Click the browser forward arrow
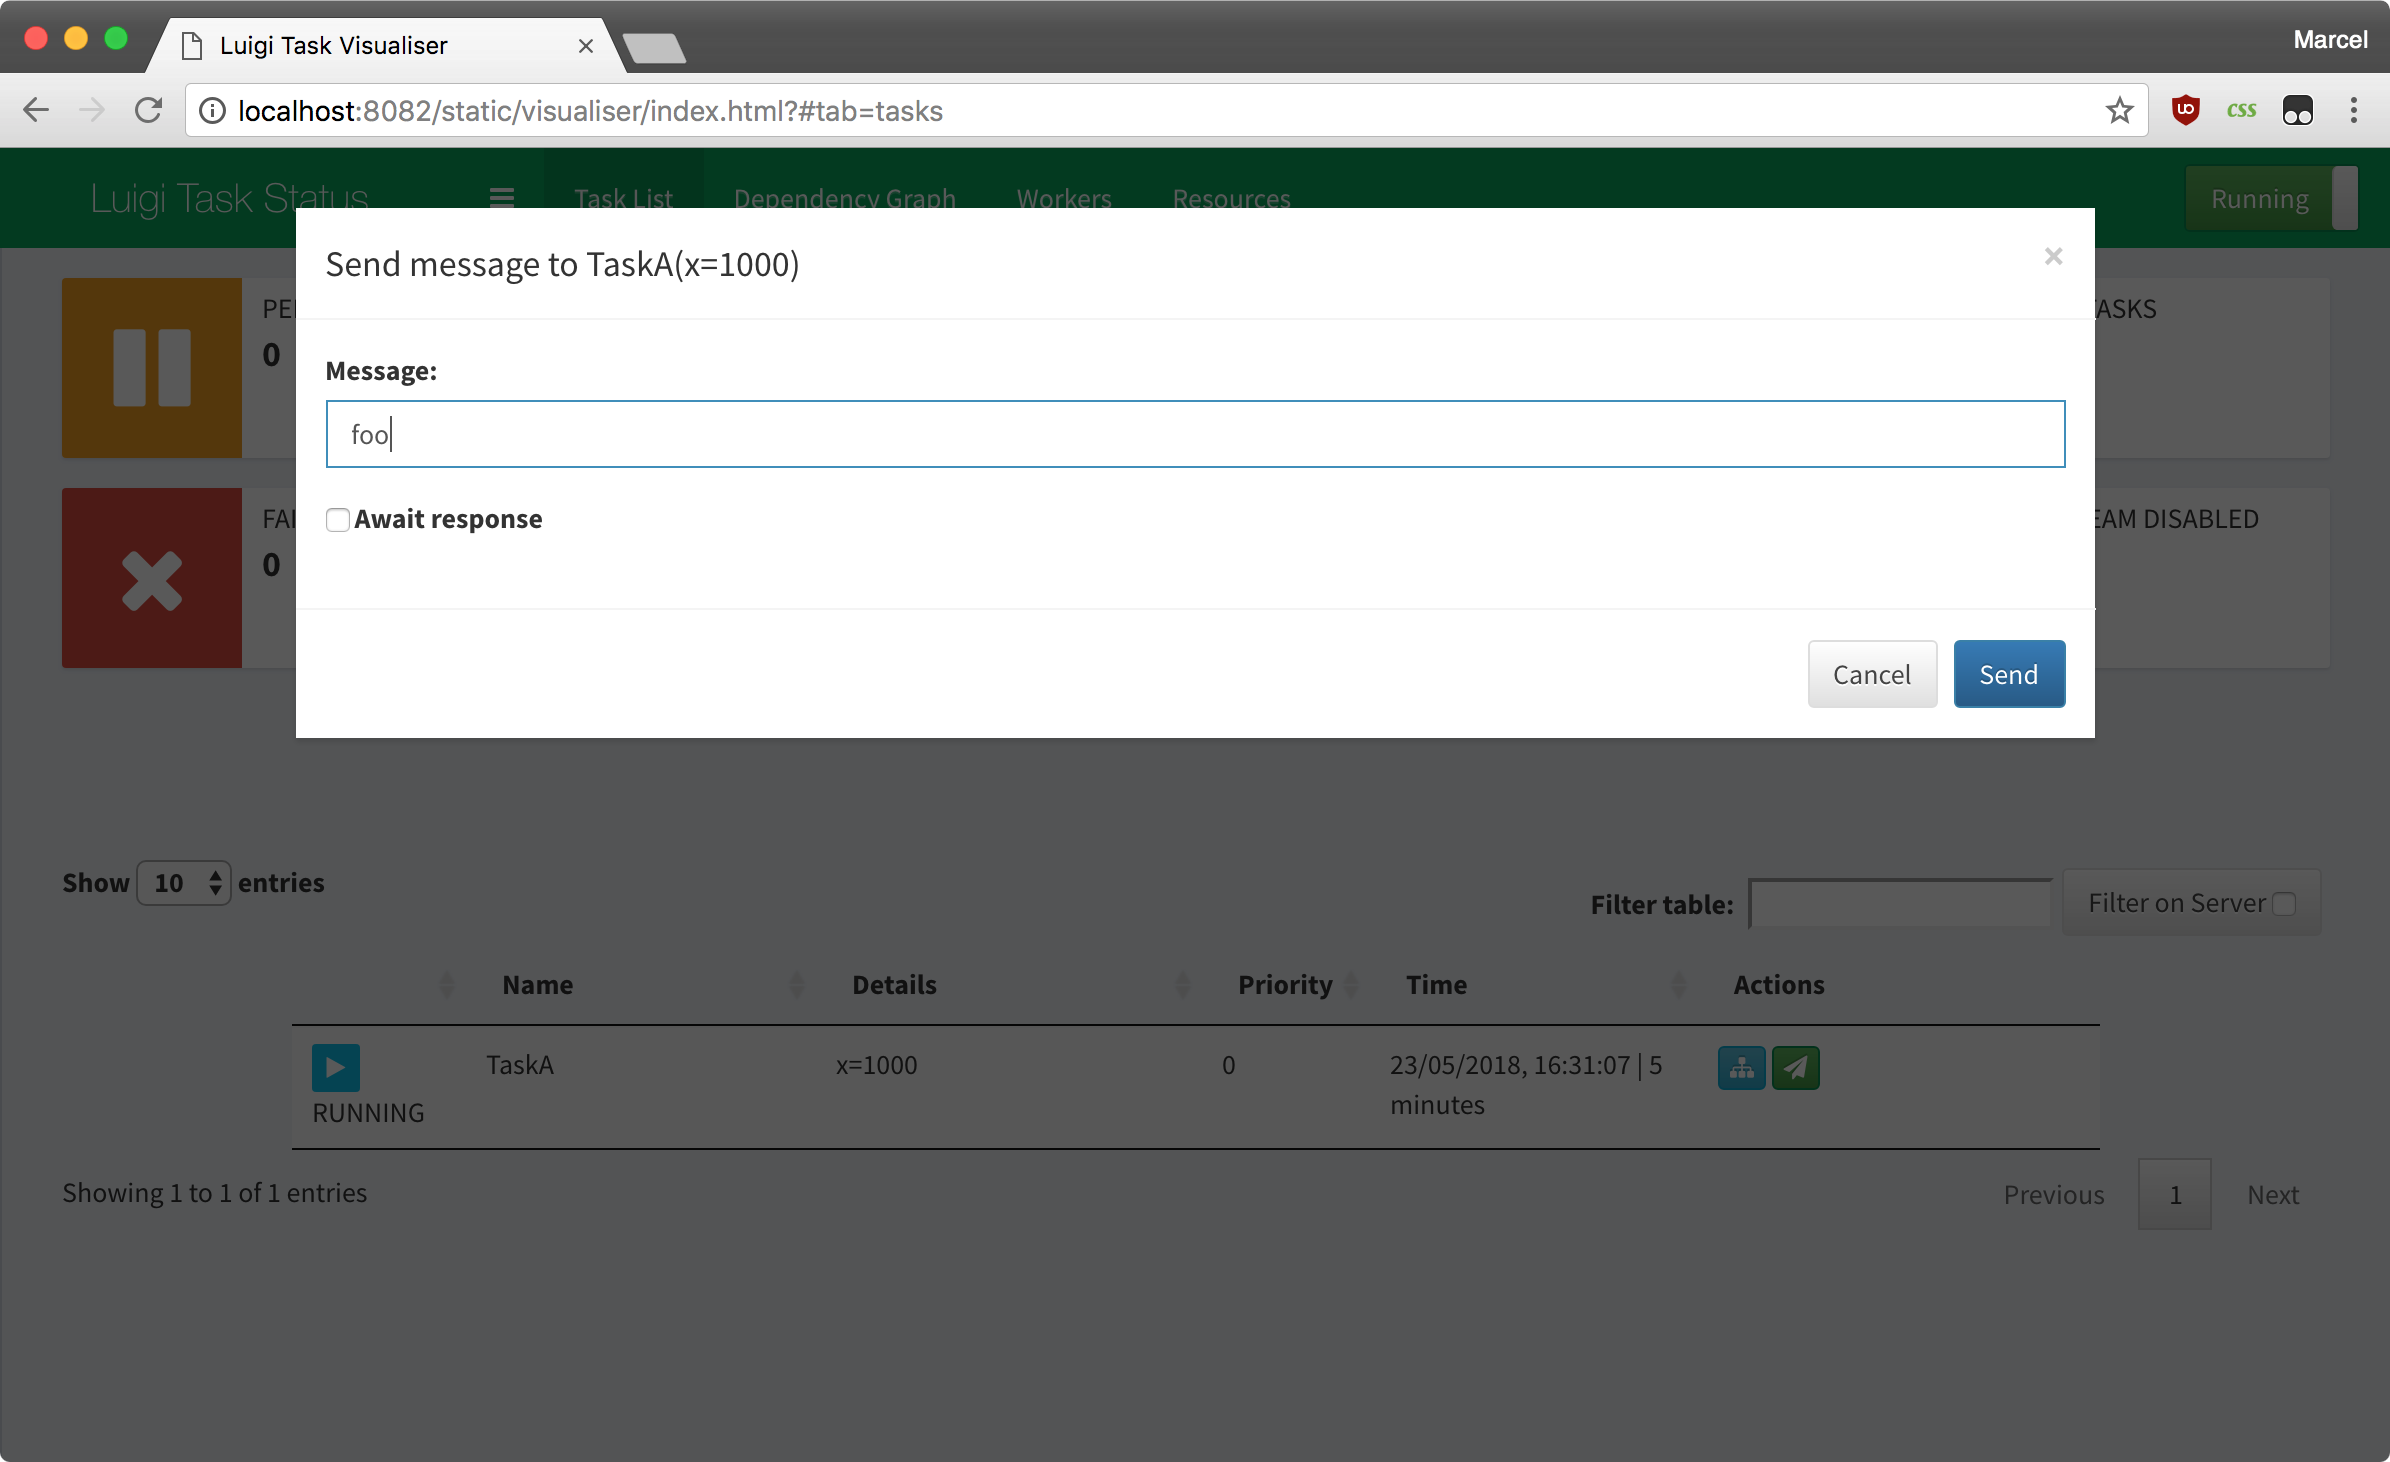 (91, 110)
